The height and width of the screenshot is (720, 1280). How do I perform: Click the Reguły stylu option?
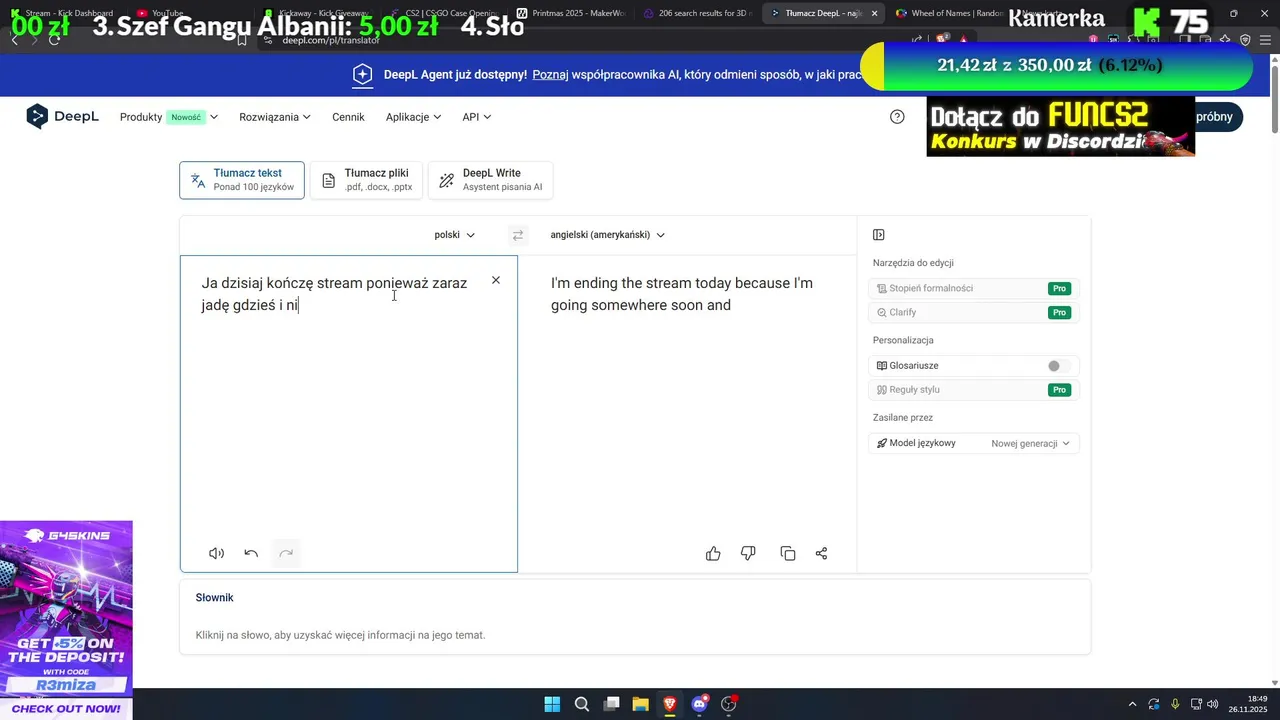974,390
